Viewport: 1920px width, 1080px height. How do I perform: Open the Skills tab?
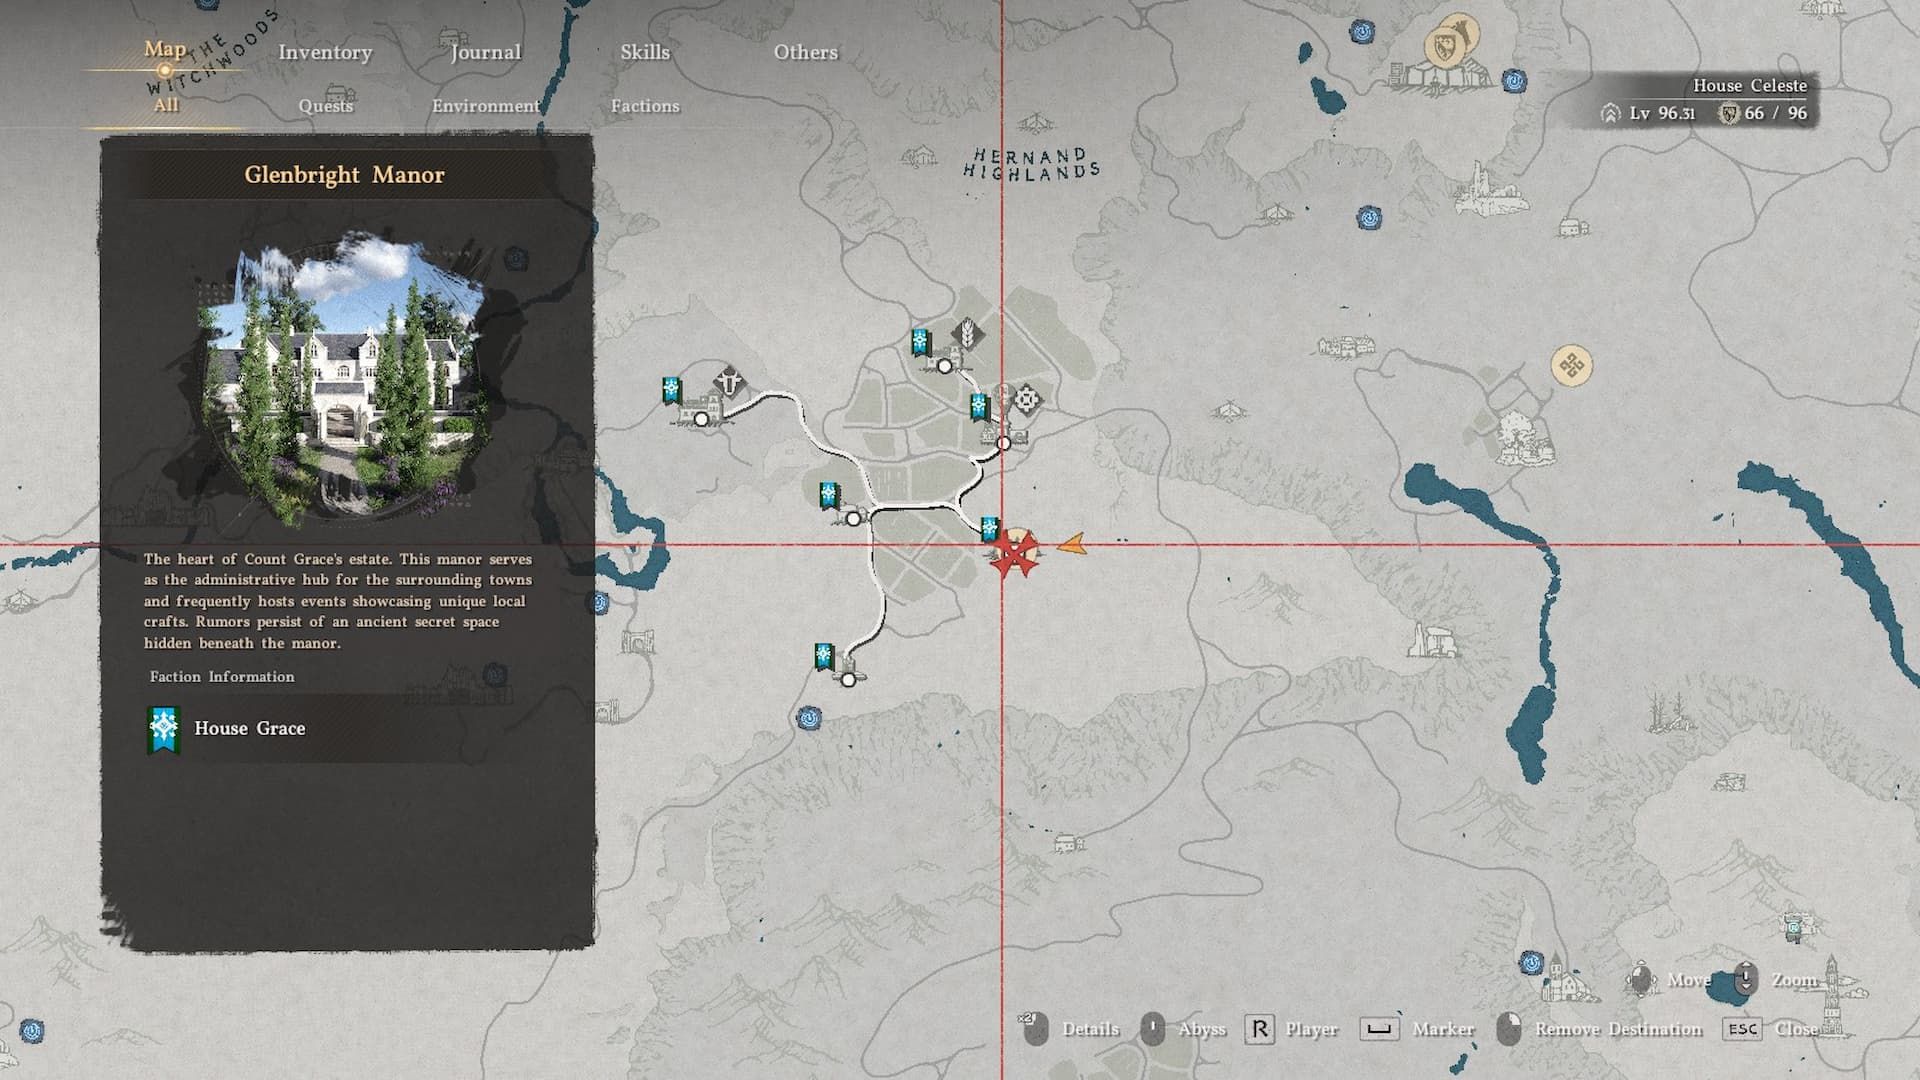tap(645, 52)
